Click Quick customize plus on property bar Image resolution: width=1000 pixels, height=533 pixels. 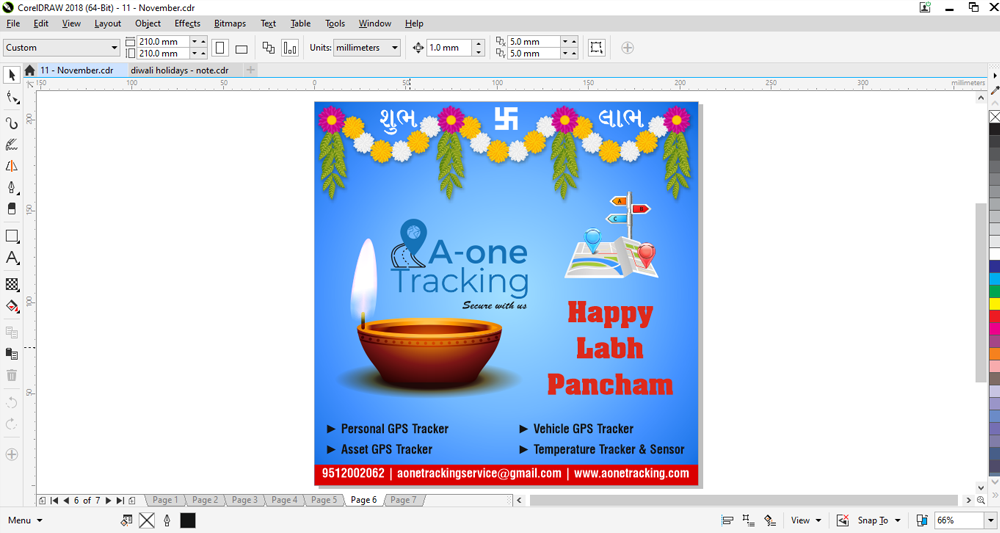(x=628, y=48)
